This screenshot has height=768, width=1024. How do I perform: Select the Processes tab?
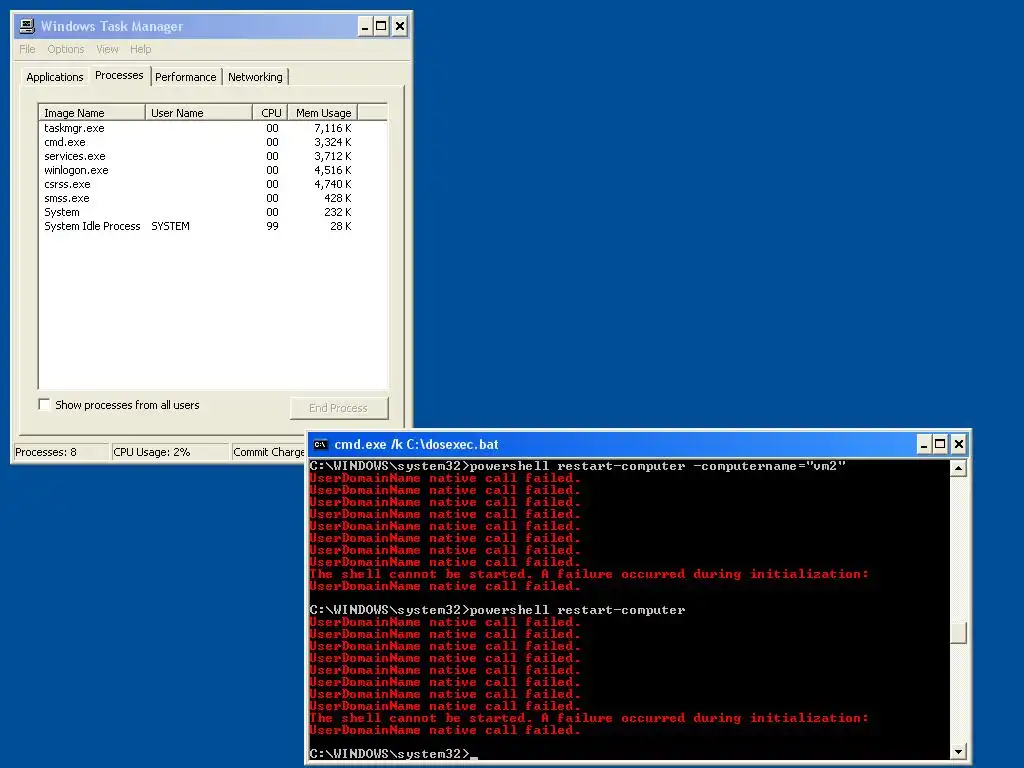(119, 75)
